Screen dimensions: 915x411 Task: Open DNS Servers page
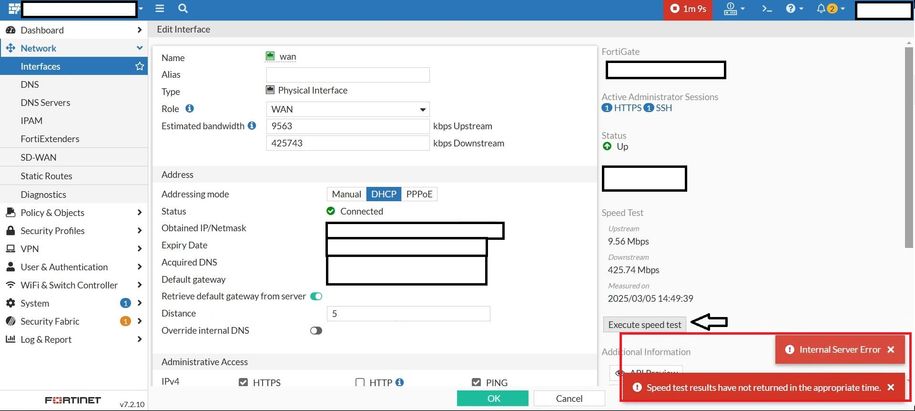click(74, 103)
